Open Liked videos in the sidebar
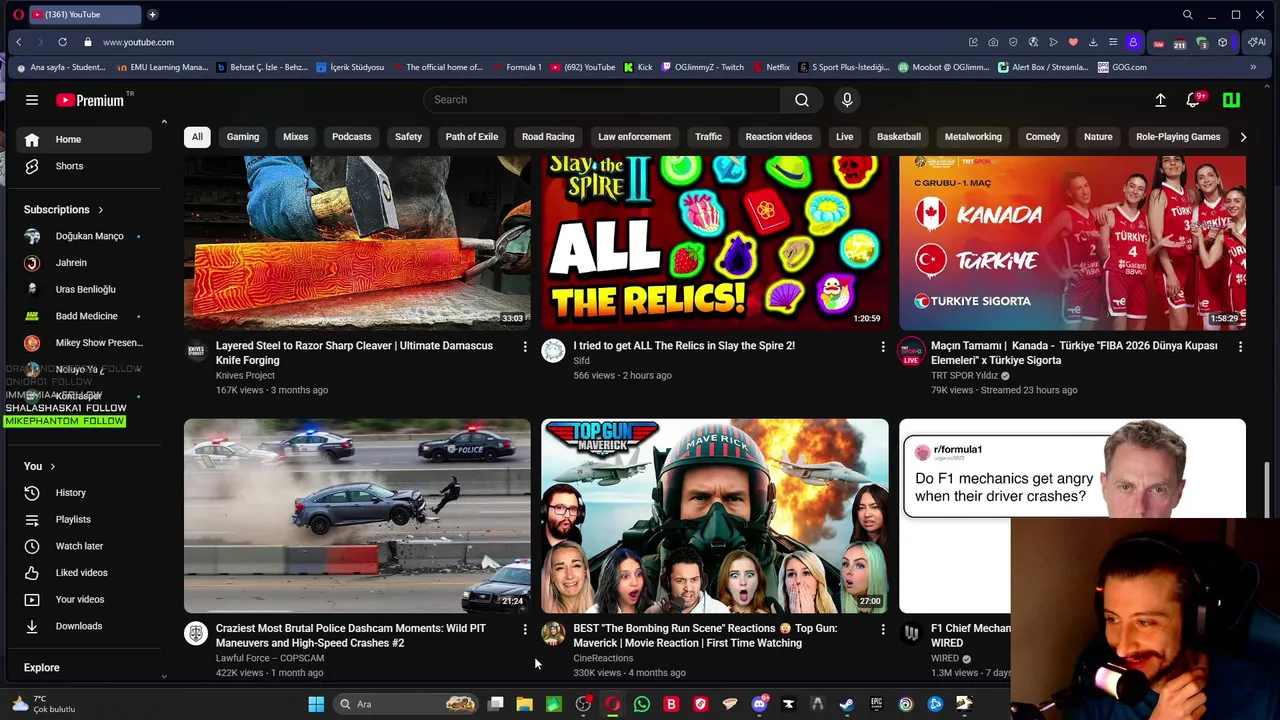The height and width of the screenshot is (720, 1280). pos(83,573)
